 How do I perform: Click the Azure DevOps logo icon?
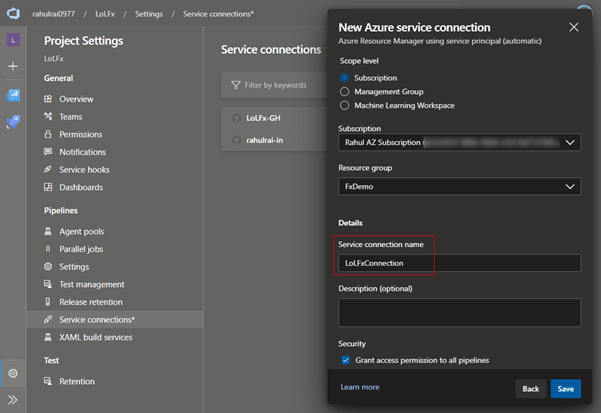(x=13, y=14)
